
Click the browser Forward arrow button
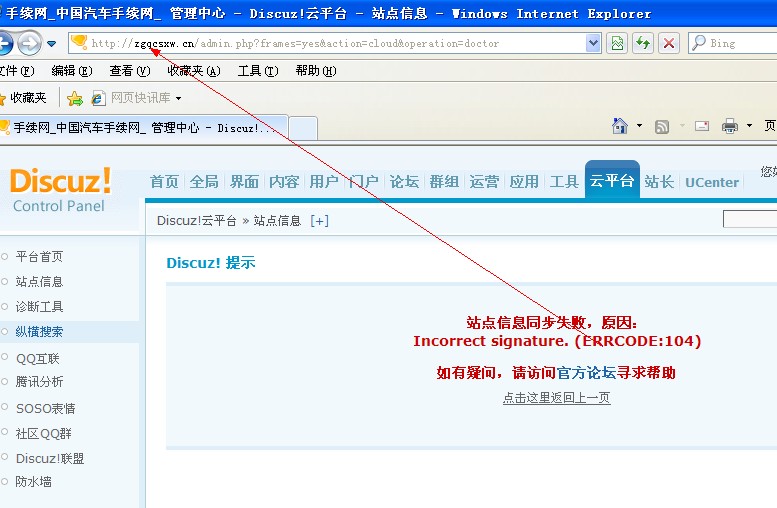(30, 44)
